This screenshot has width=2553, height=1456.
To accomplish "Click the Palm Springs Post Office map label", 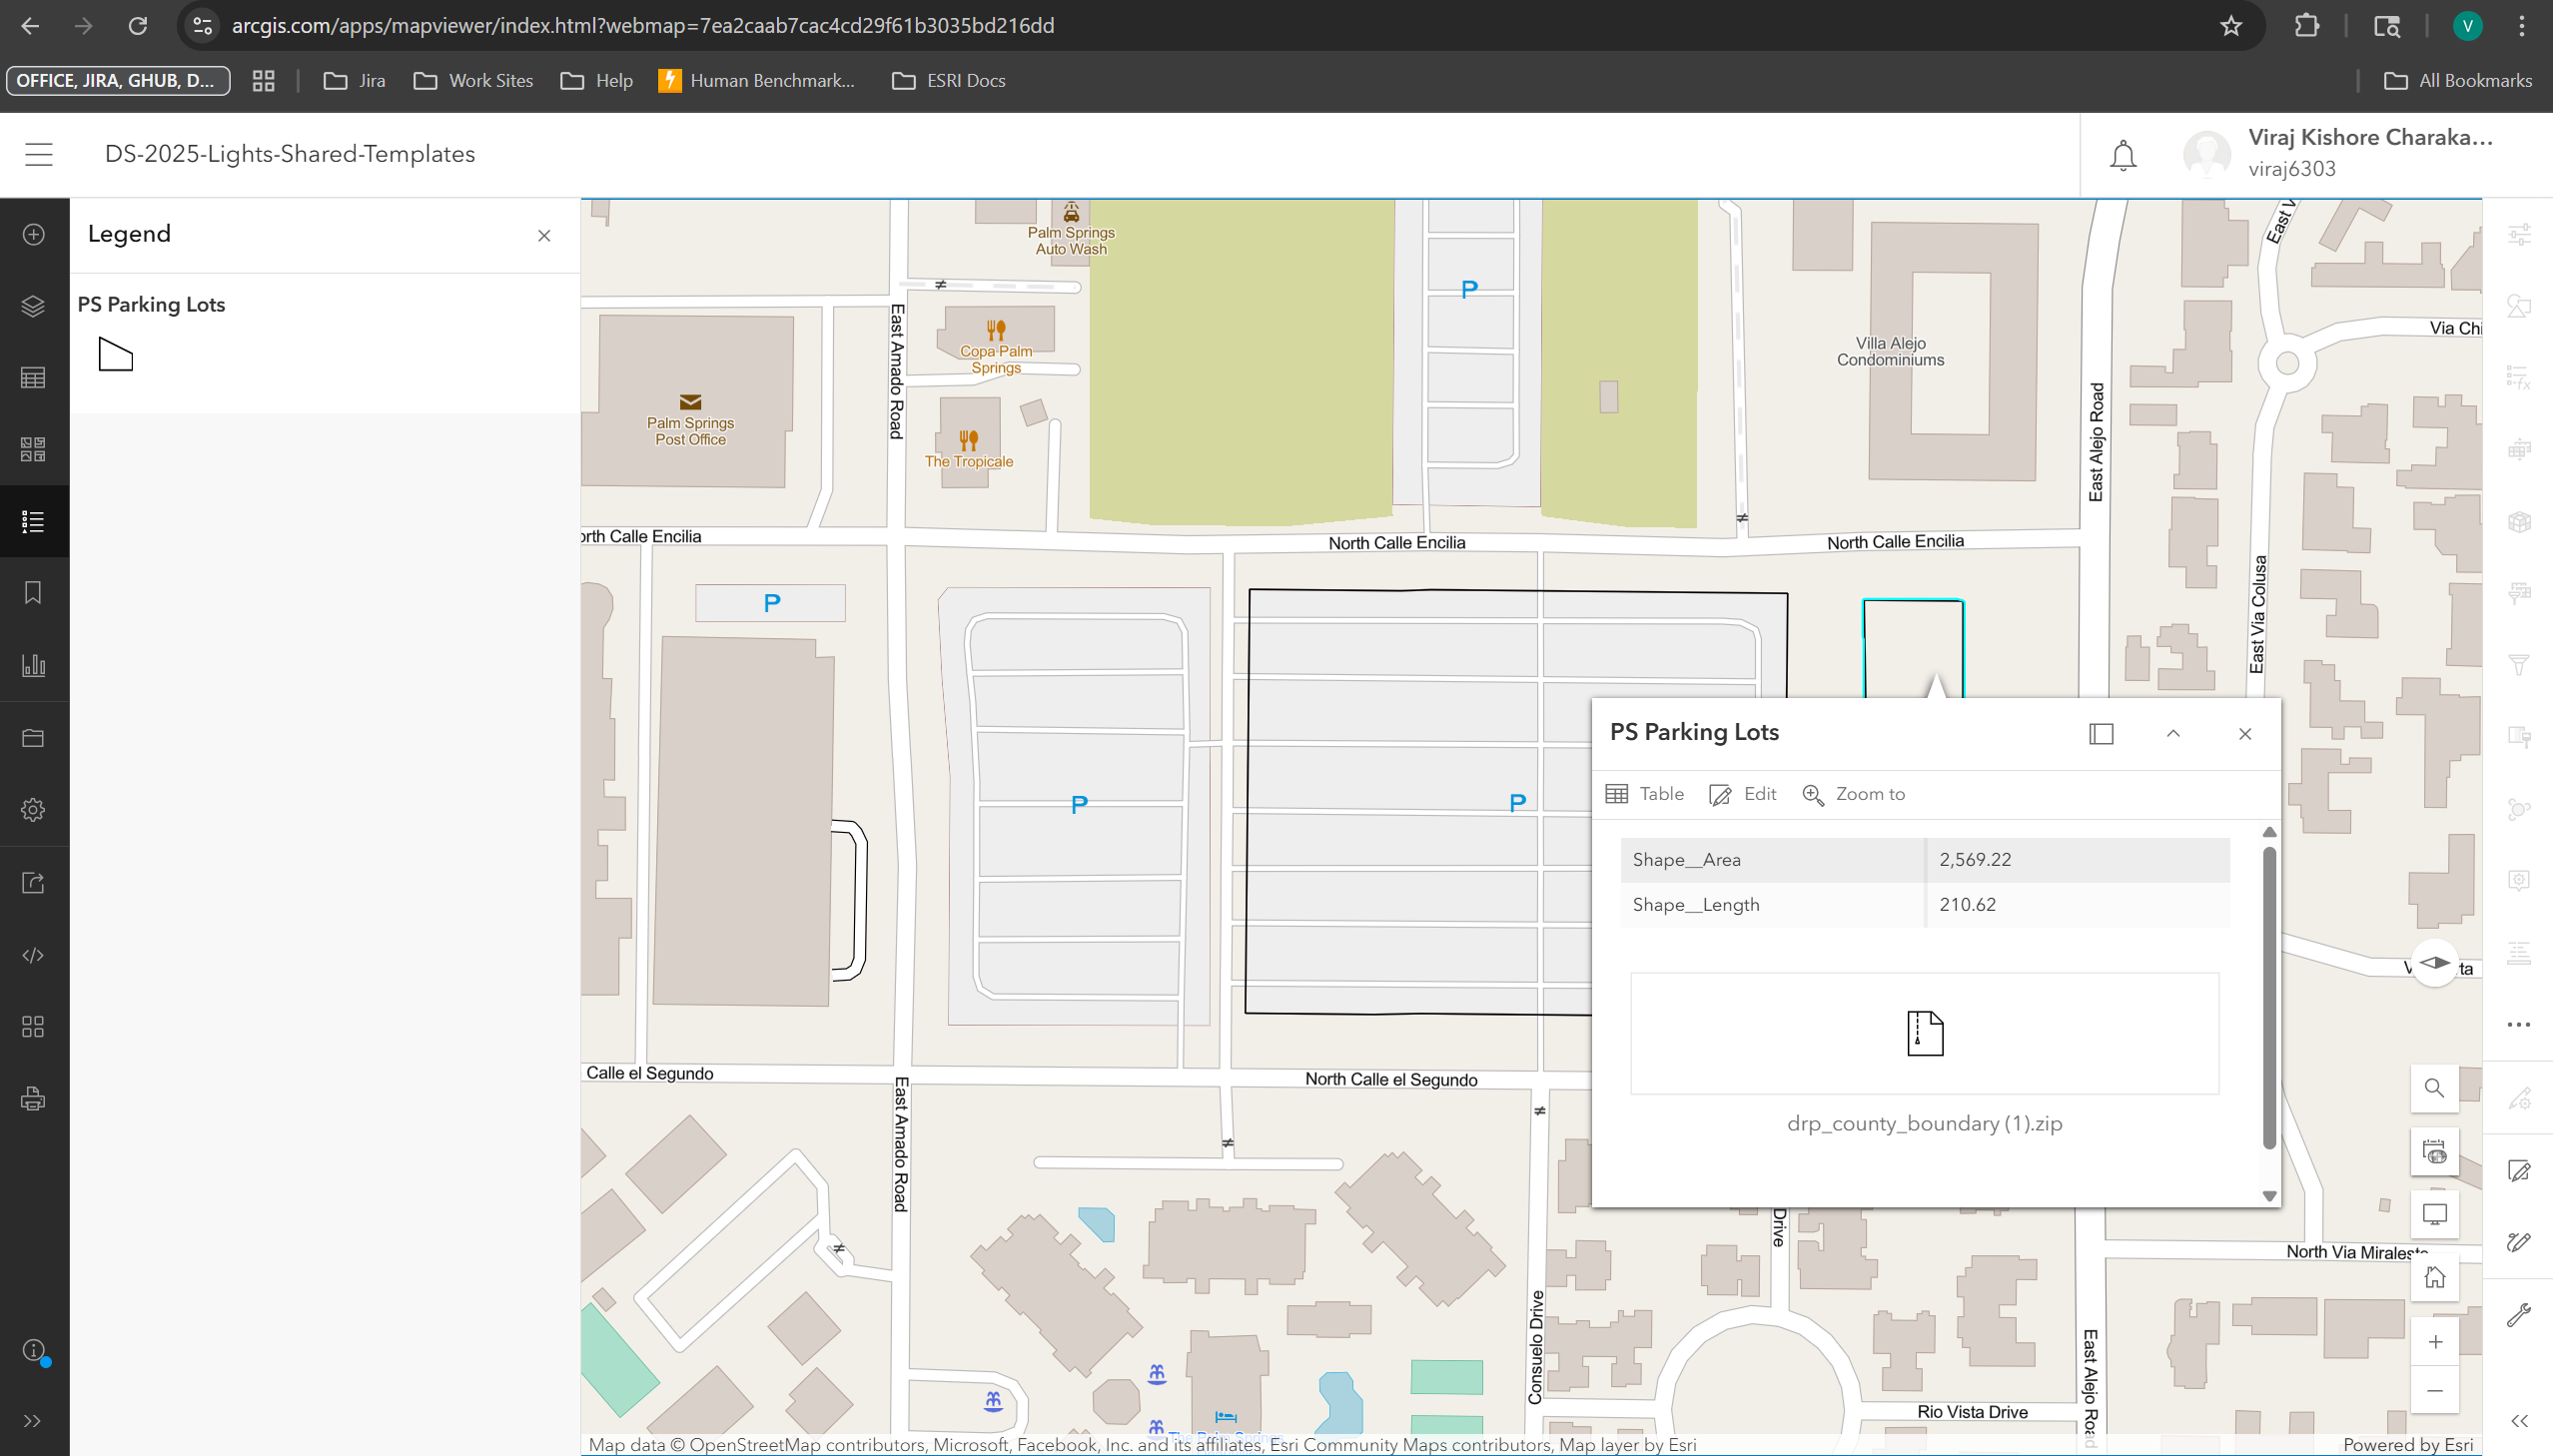I will point(690,431).
